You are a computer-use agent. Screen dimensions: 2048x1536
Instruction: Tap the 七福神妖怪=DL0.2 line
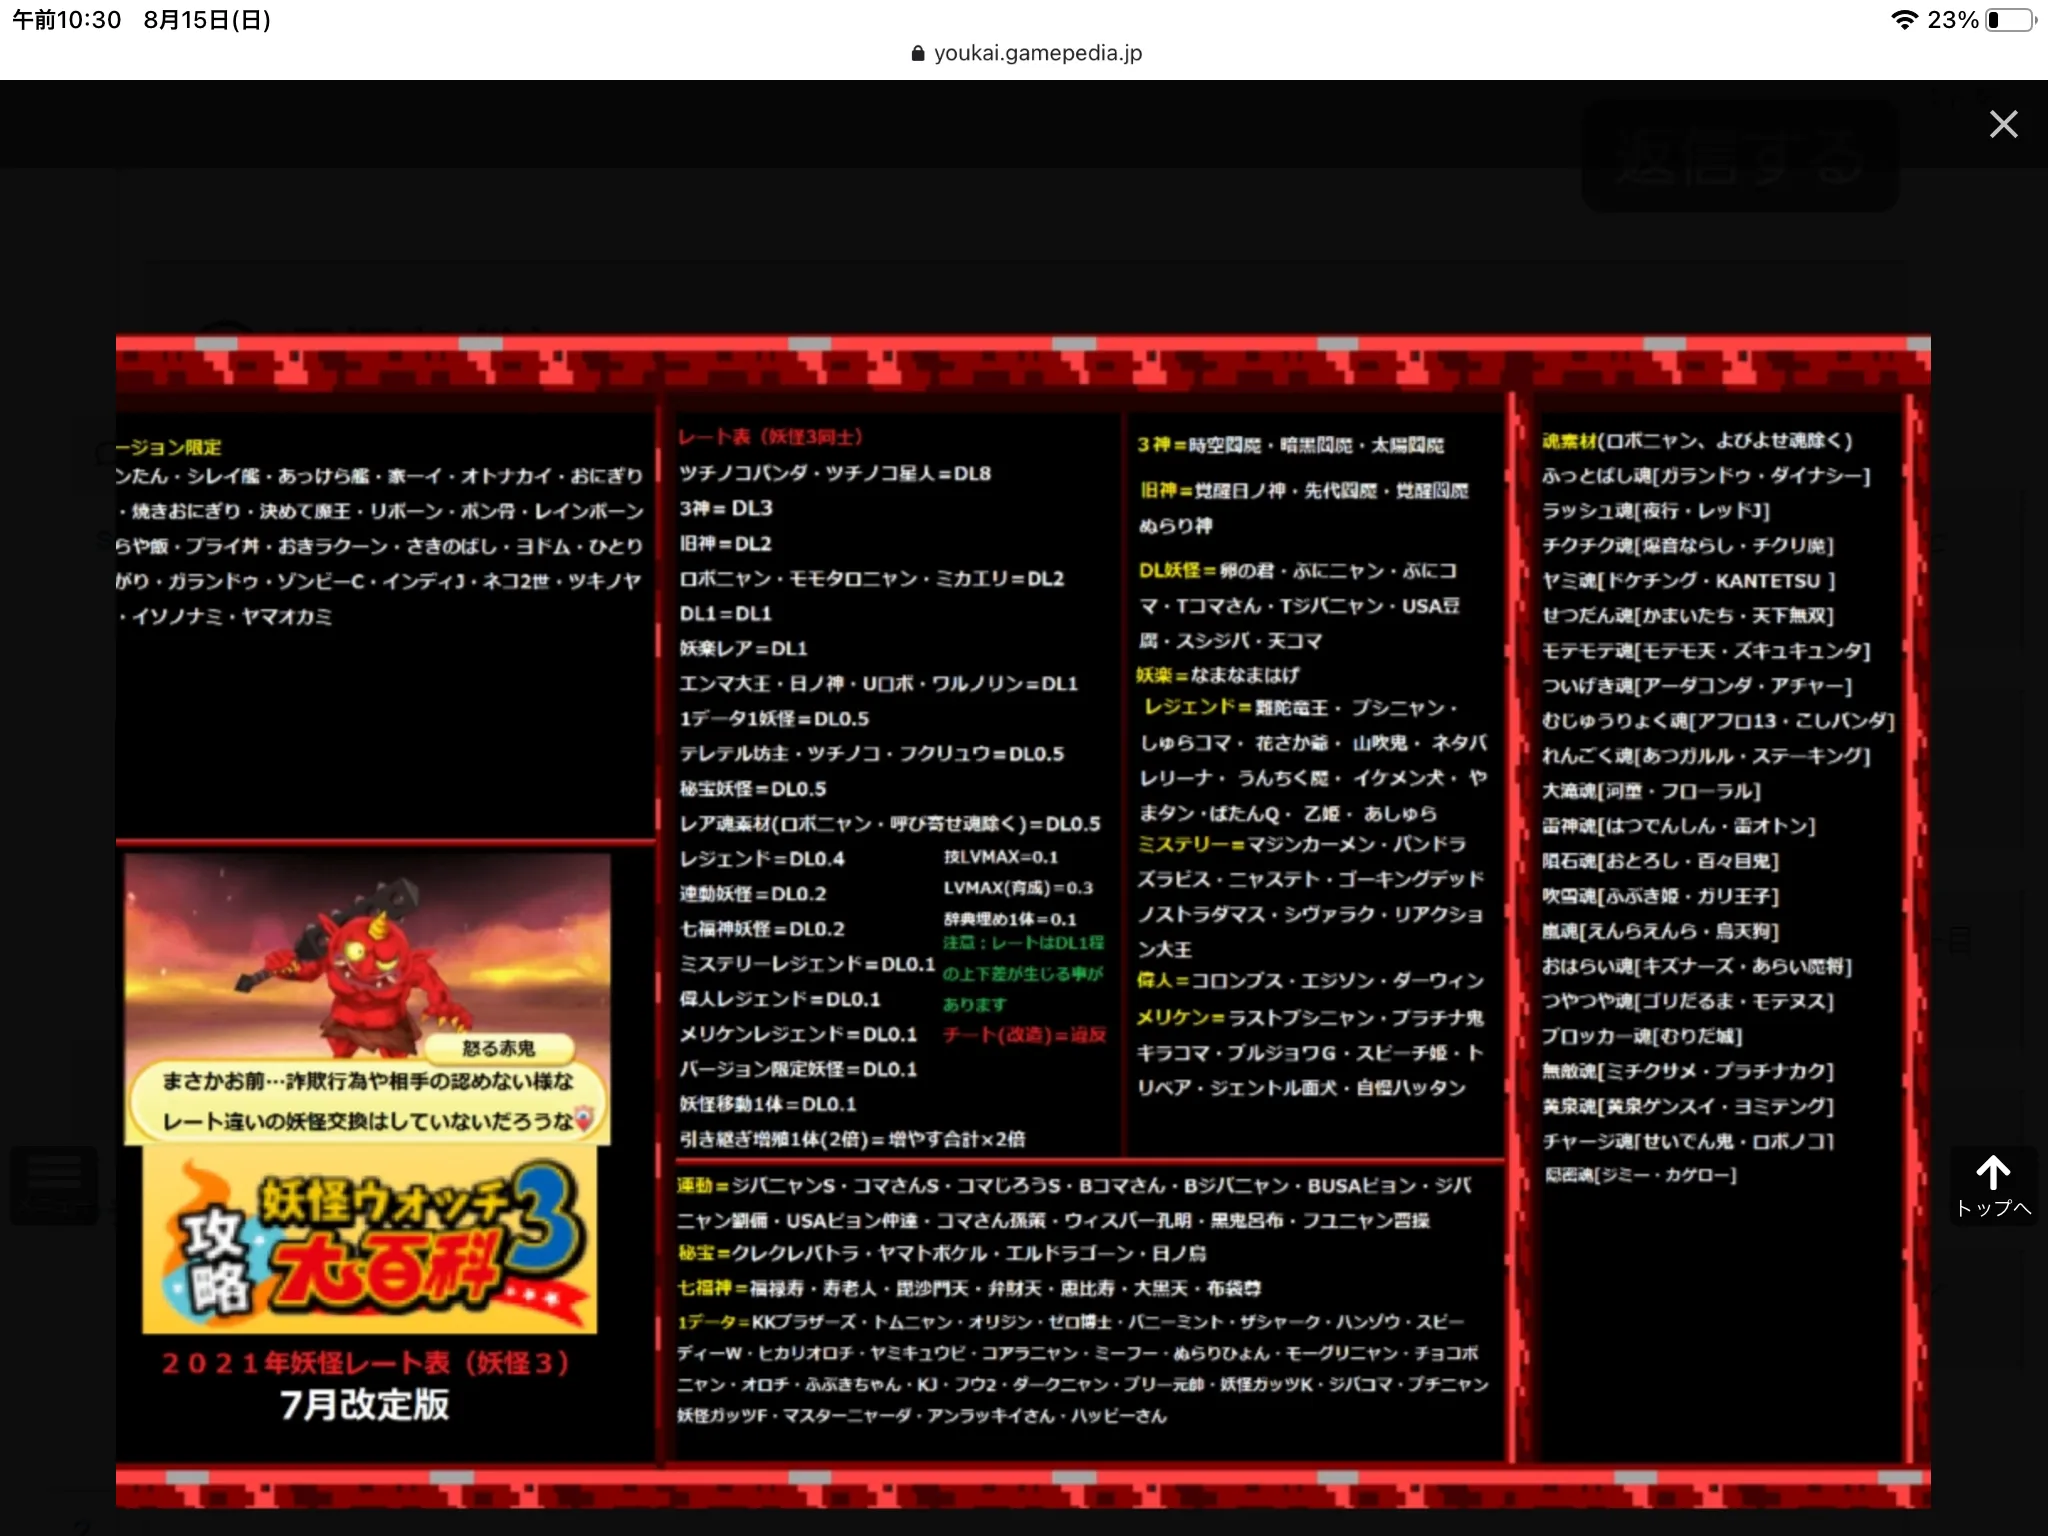pos(761,928)
